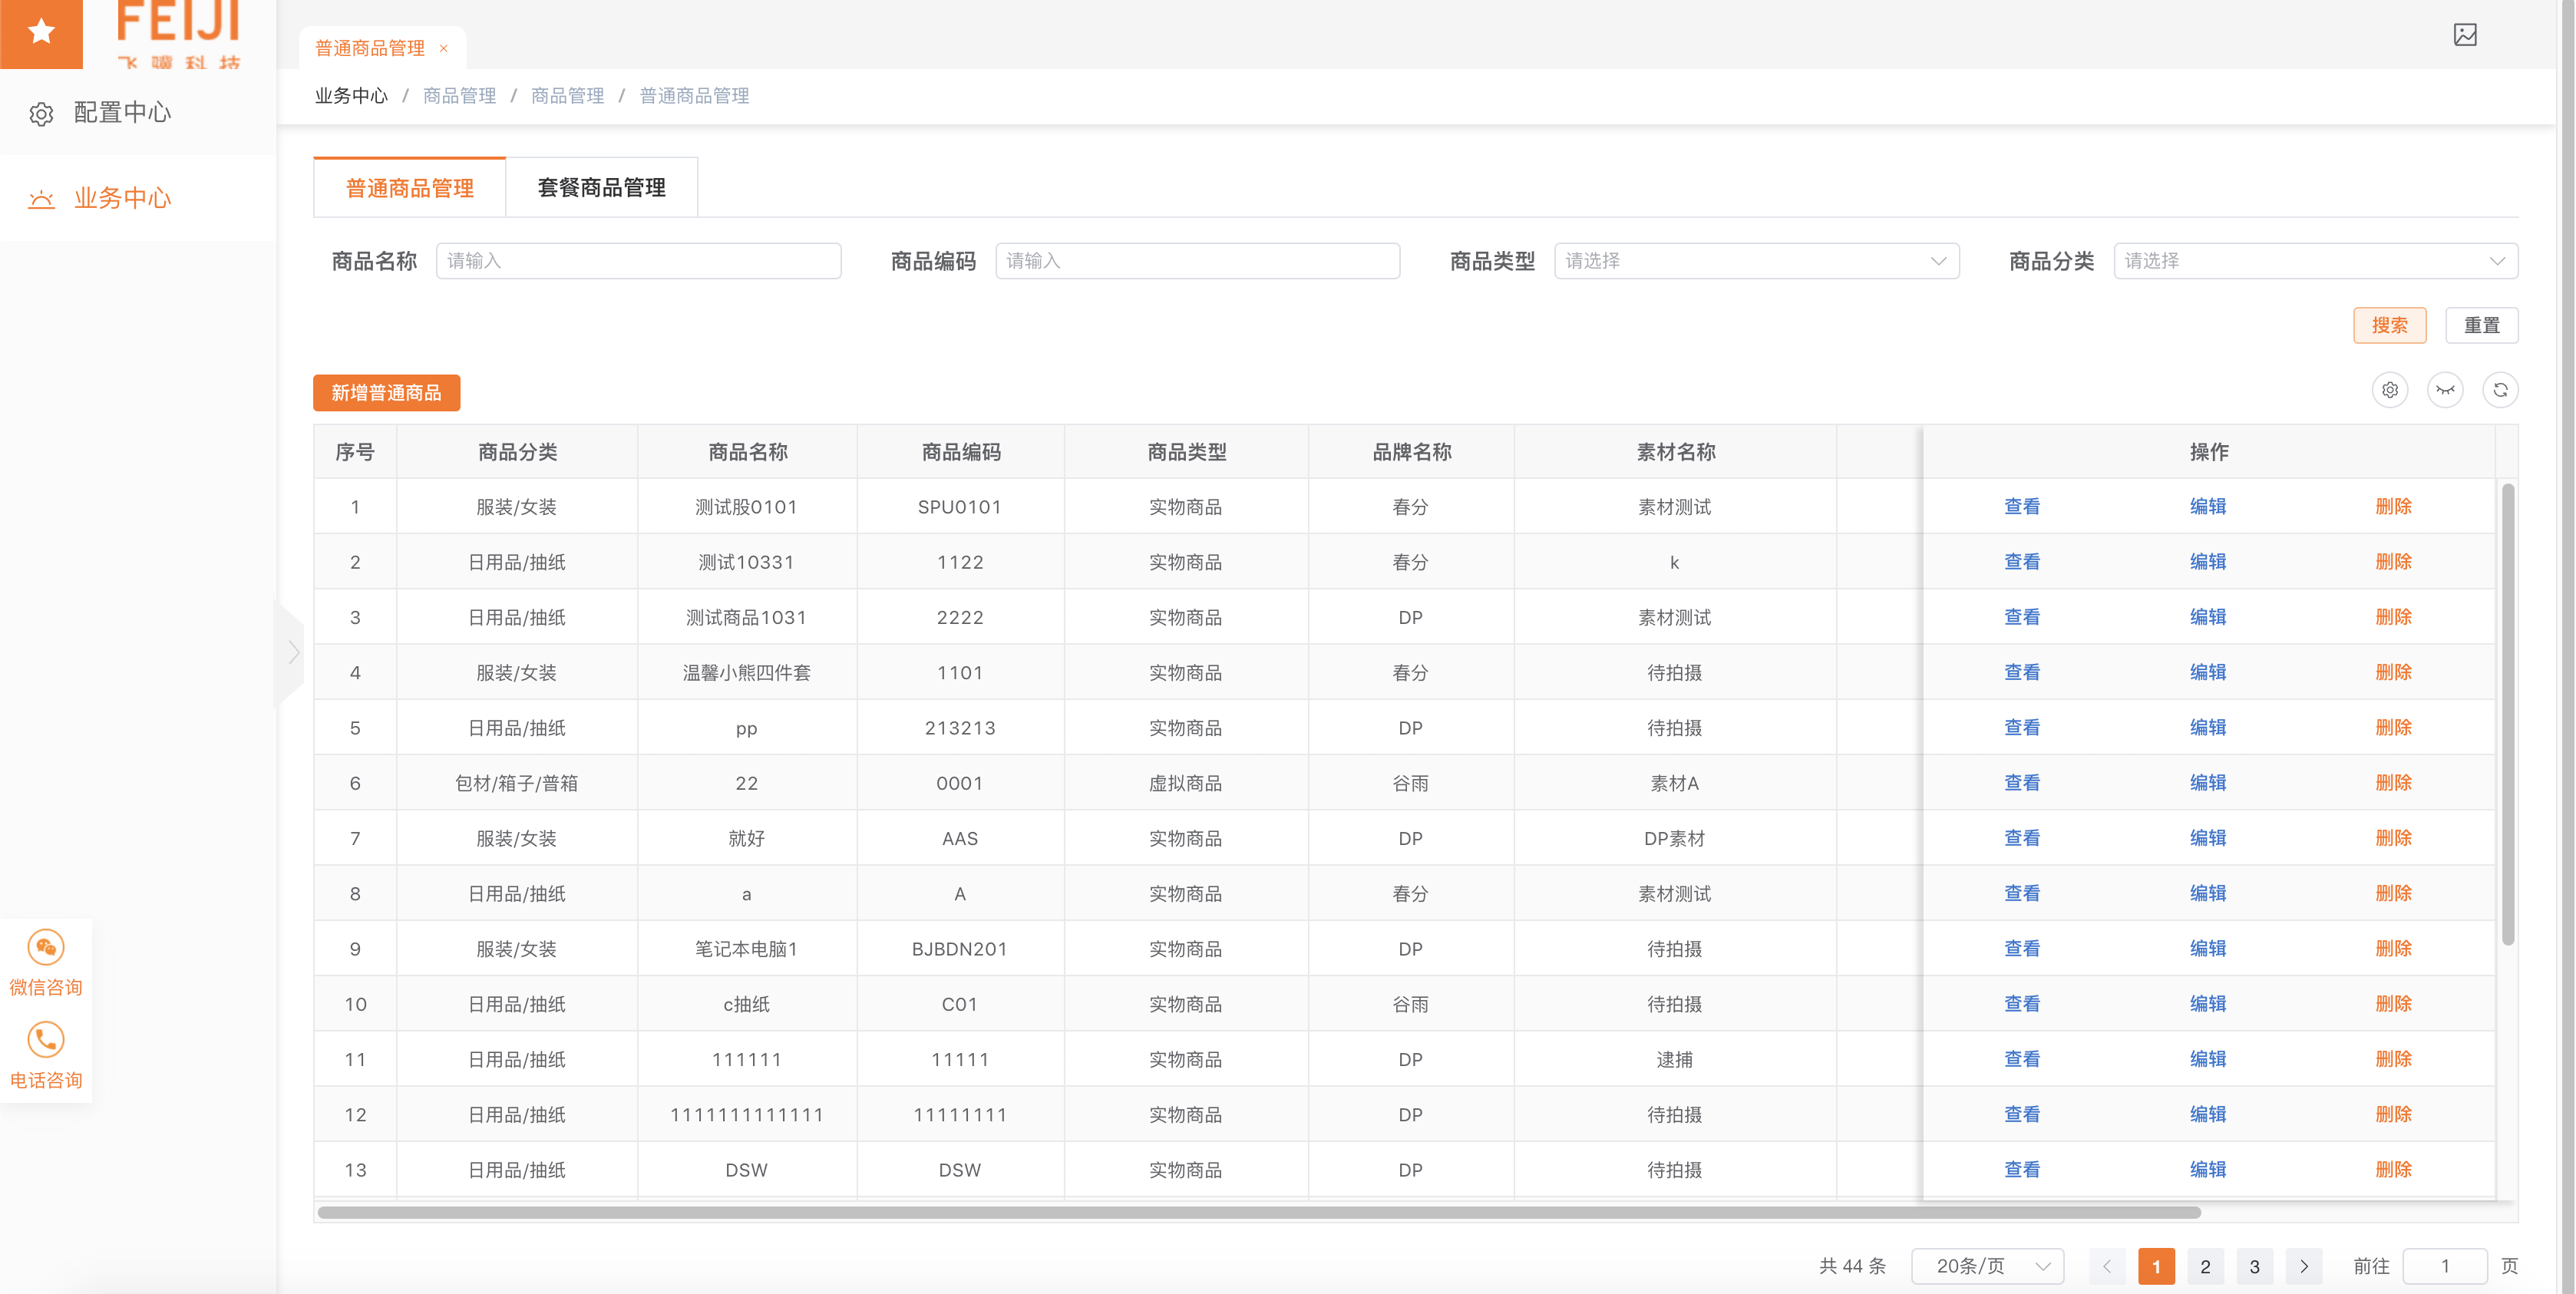Go to page 2
The width and height of the screenshot is (2576, 1294).
pos(2205,1266)
